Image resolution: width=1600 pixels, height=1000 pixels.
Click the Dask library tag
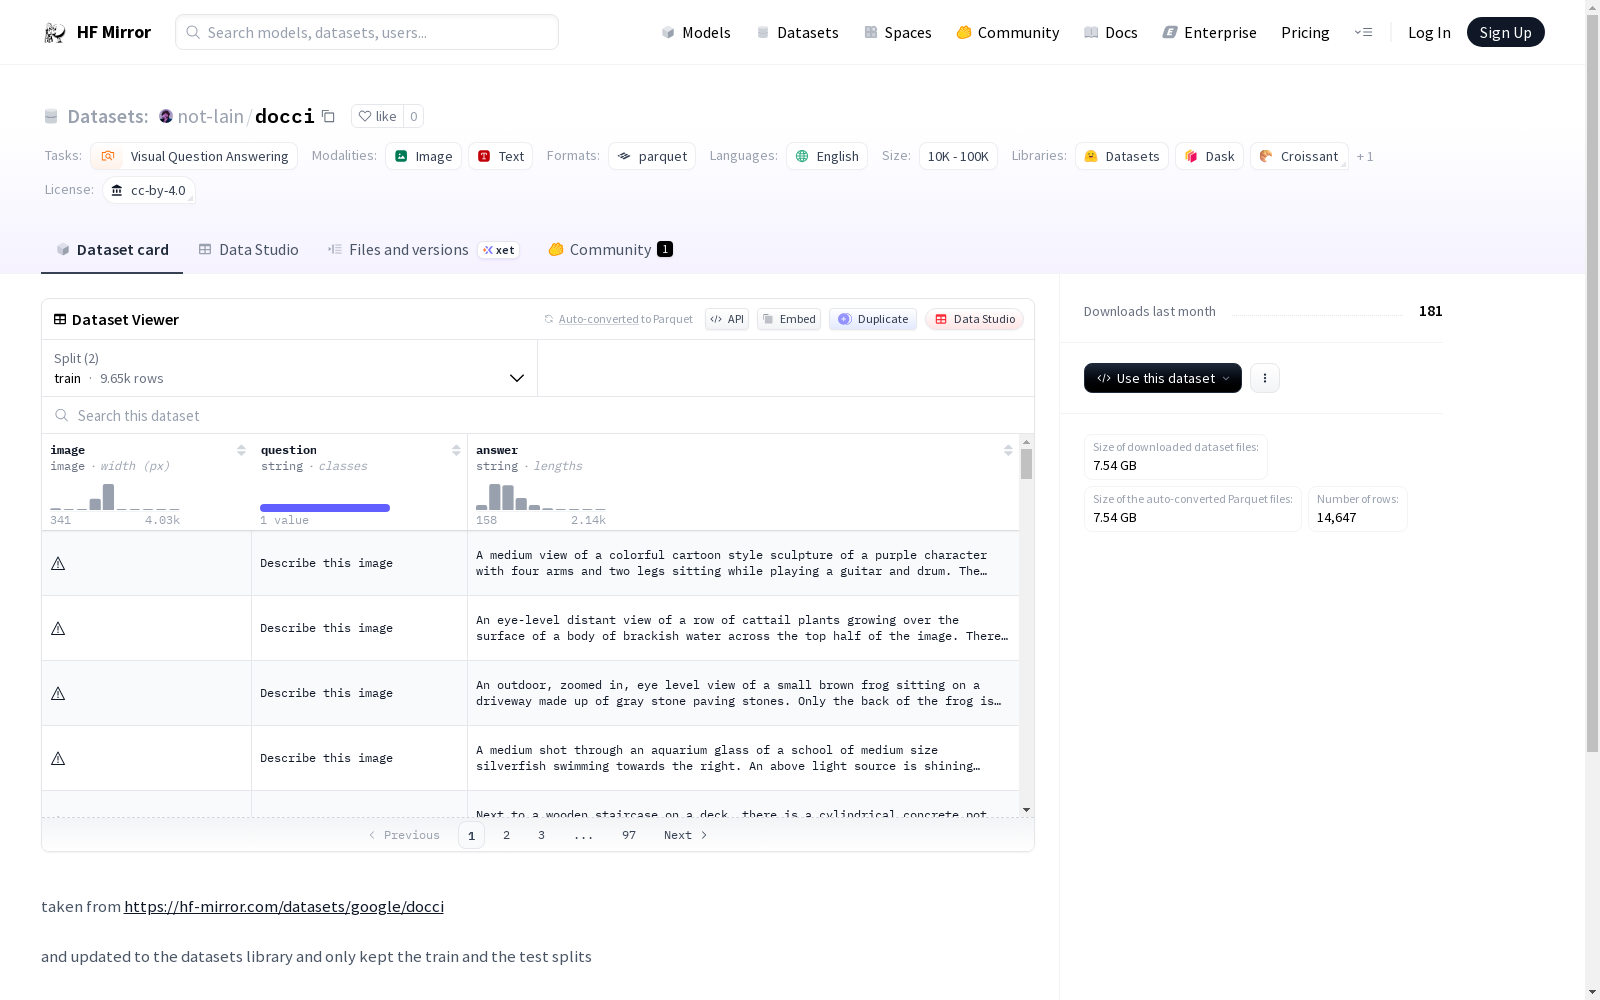[x=1209, y=156]
